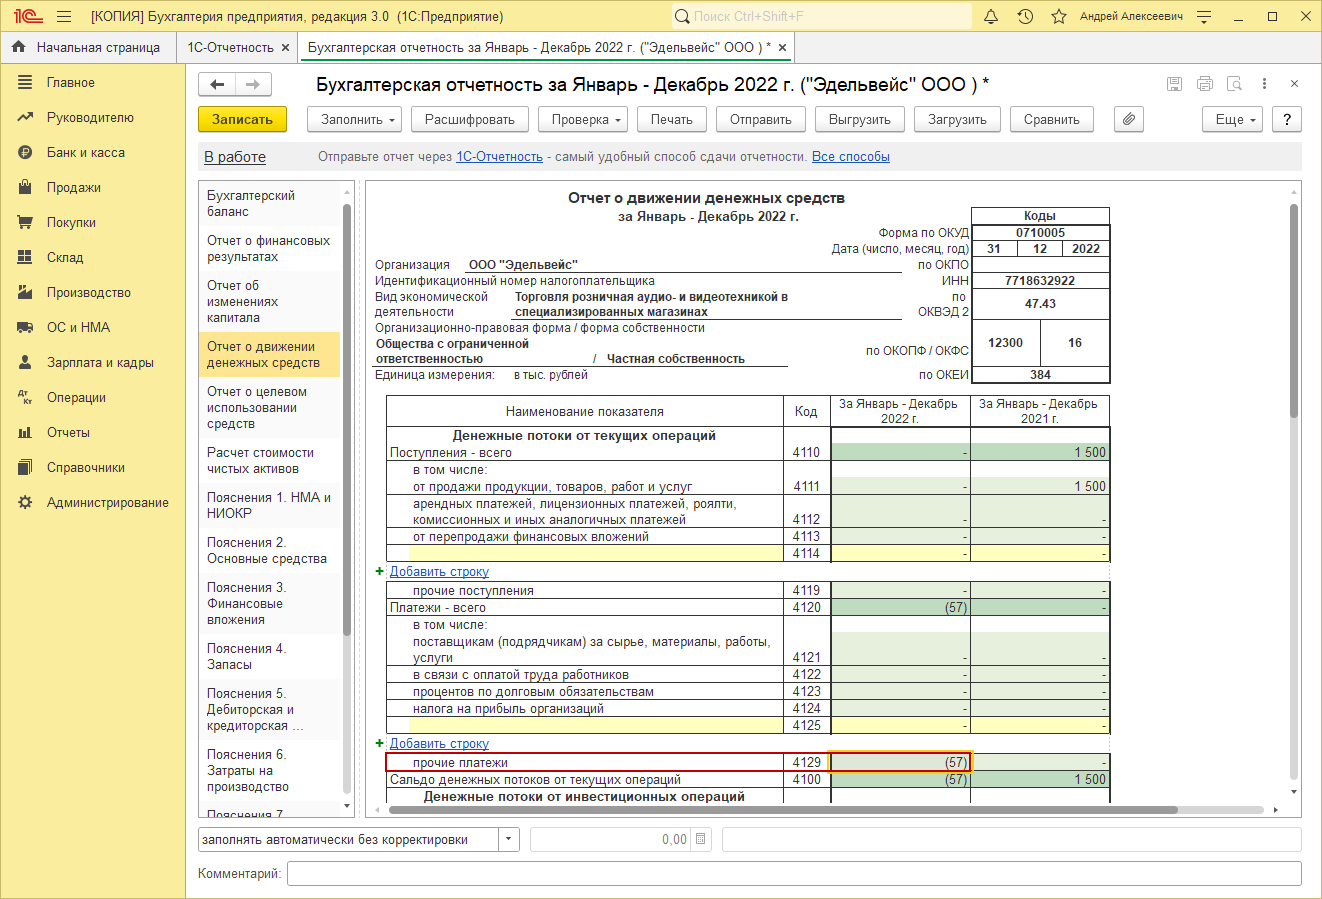This screenshot has height=899, width=1322.
Task: Open Отчеты section in sidebar
Action: (68, 433)
